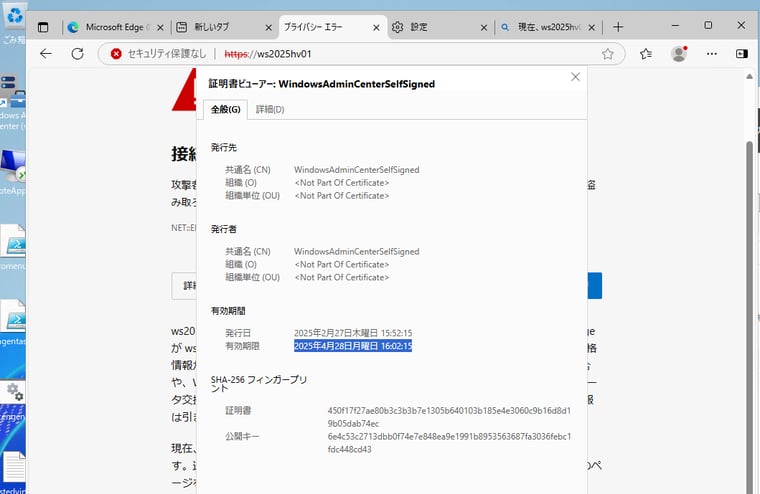Open the tab actions menu icon

(x=43, y=27)
